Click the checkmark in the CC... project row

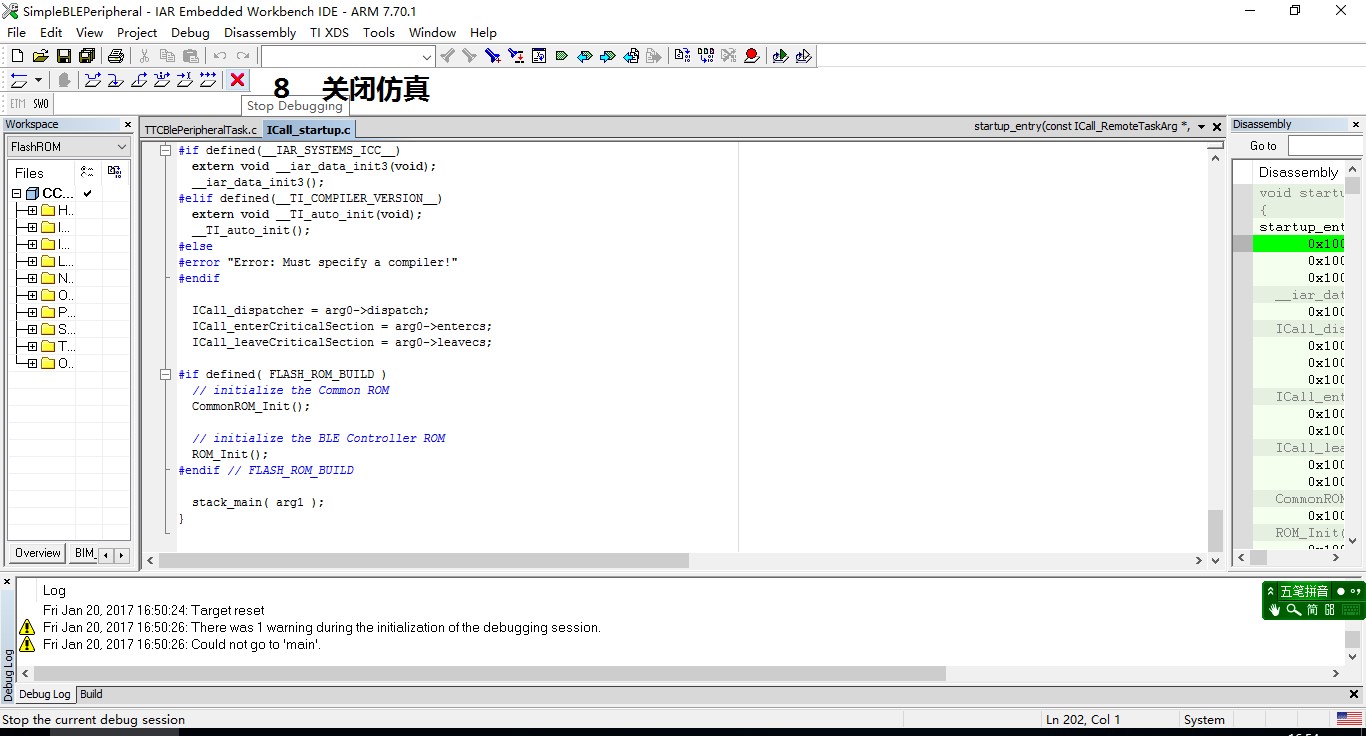coord(88,193)
